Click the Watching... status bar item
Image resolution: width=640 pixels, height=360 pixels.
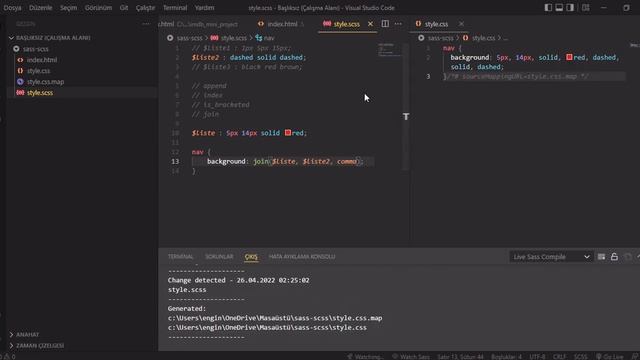coord(365,356)
